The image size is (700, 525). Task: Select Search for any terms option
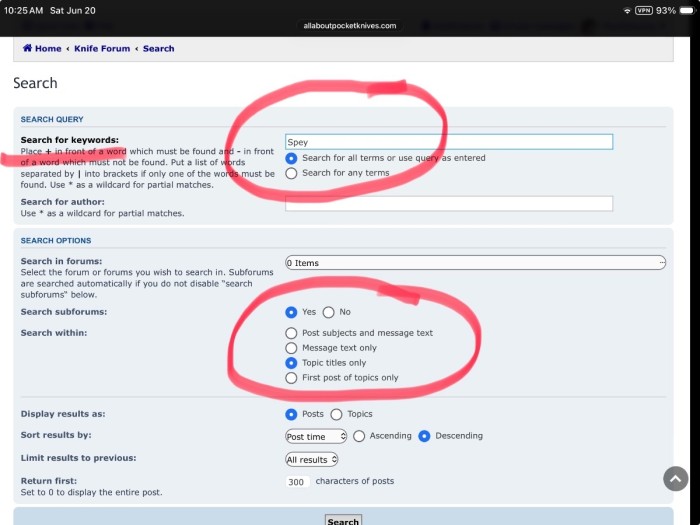pos(291,173)
